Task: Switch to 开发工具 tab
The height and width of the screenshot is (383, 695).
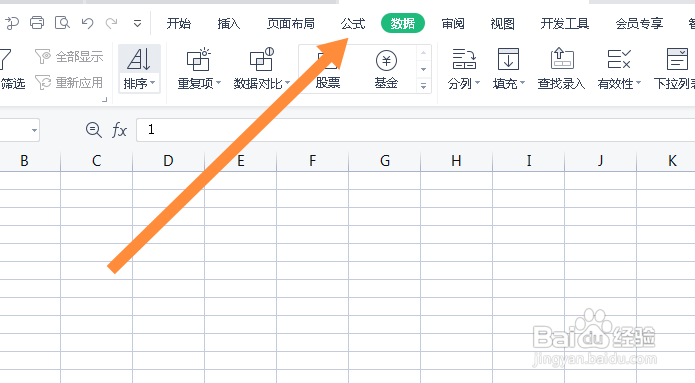Action: click(x=565, y=23)
